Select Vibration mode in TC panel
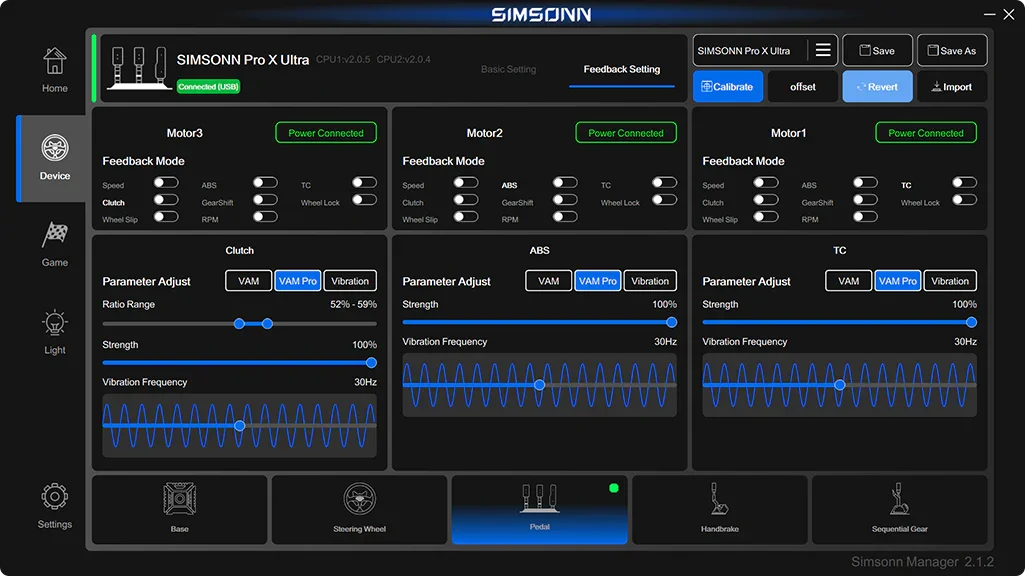 coord(950,280)
